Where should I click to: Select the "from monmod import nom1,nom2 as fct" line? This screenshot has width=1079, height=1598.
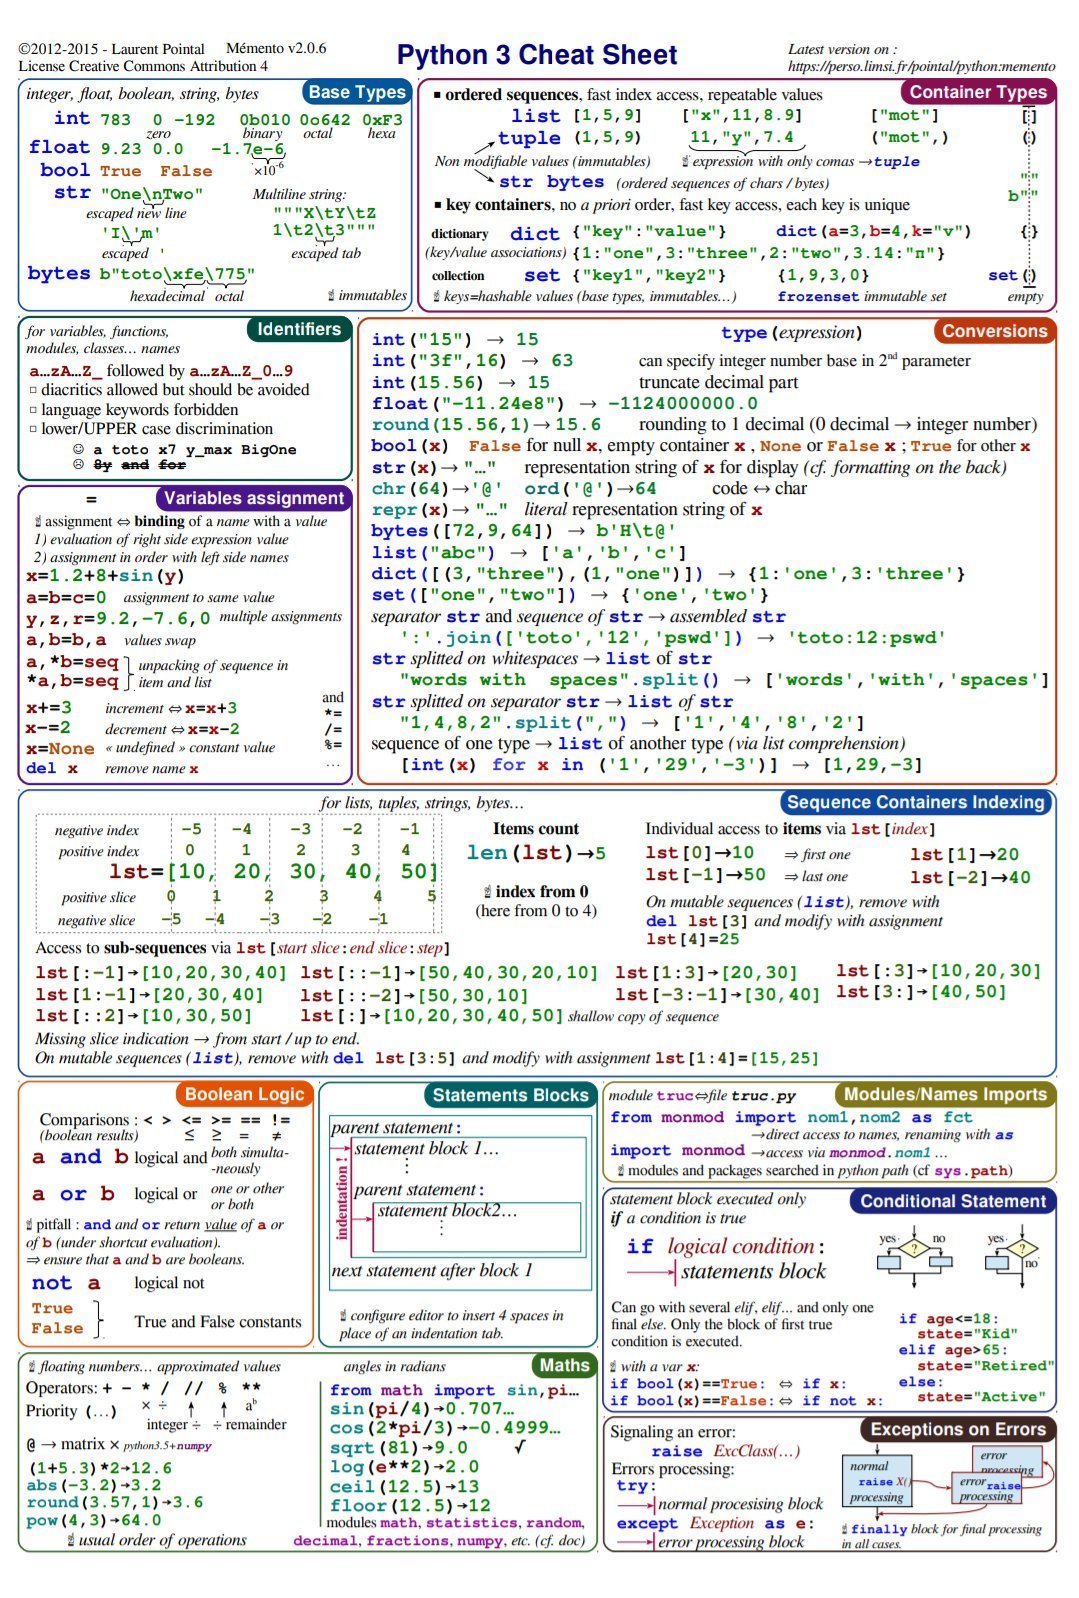pos(791,1117)
